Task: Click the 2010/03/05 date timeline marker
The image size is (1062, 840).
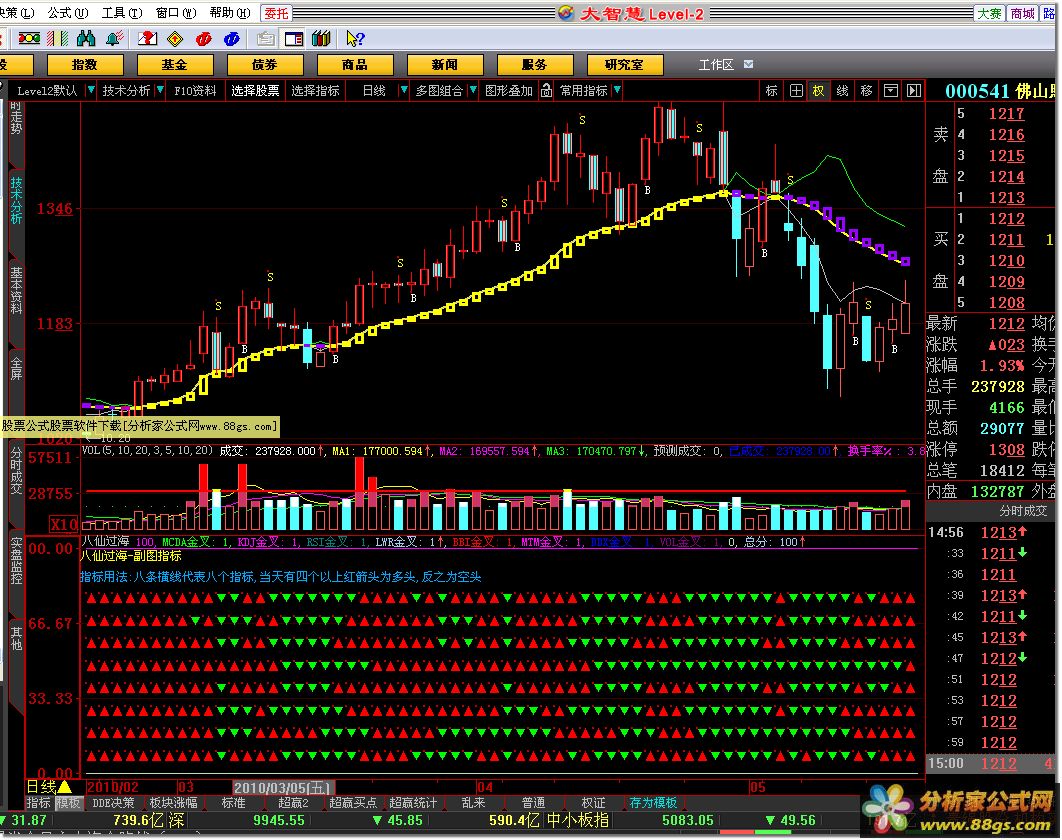Action: [282, 788]
